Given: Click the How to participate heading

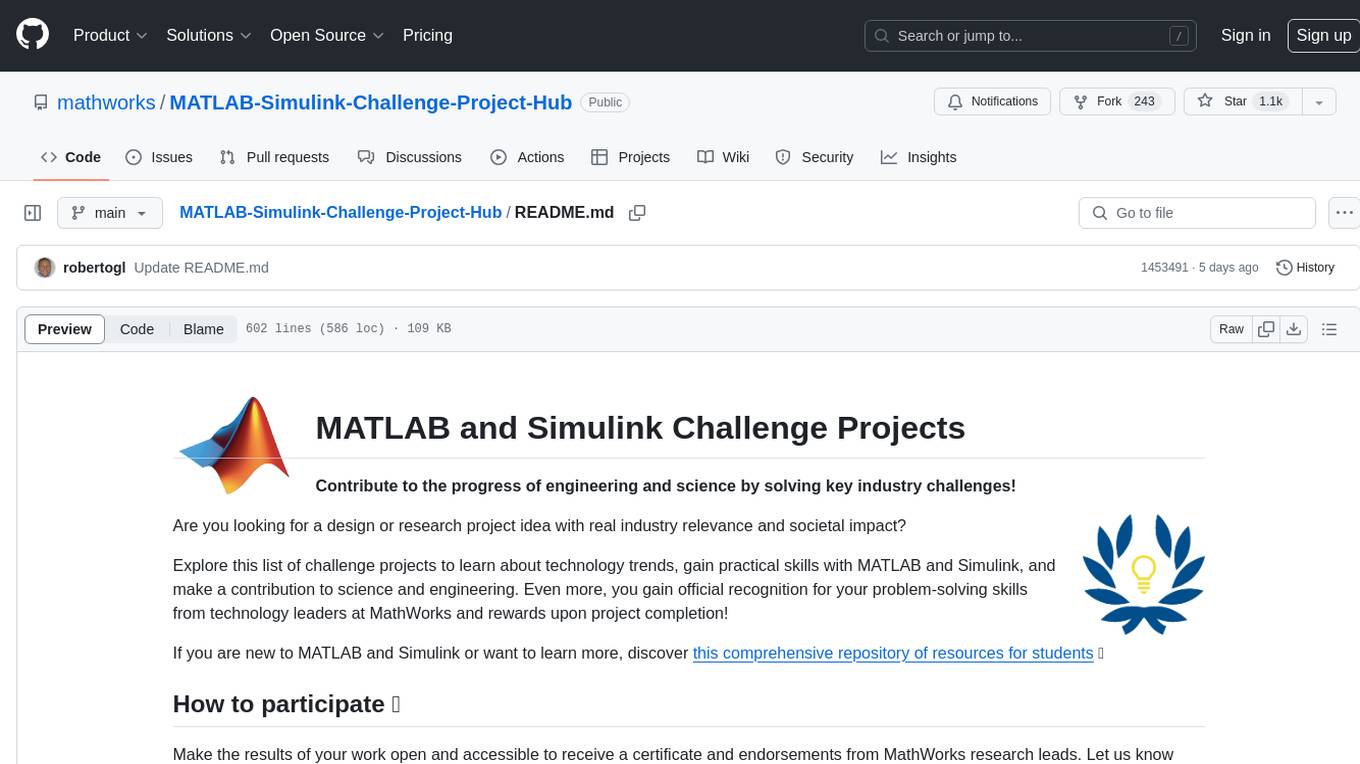Looking at the screenshot, I should pyautogui.click(x=287, y=704).
